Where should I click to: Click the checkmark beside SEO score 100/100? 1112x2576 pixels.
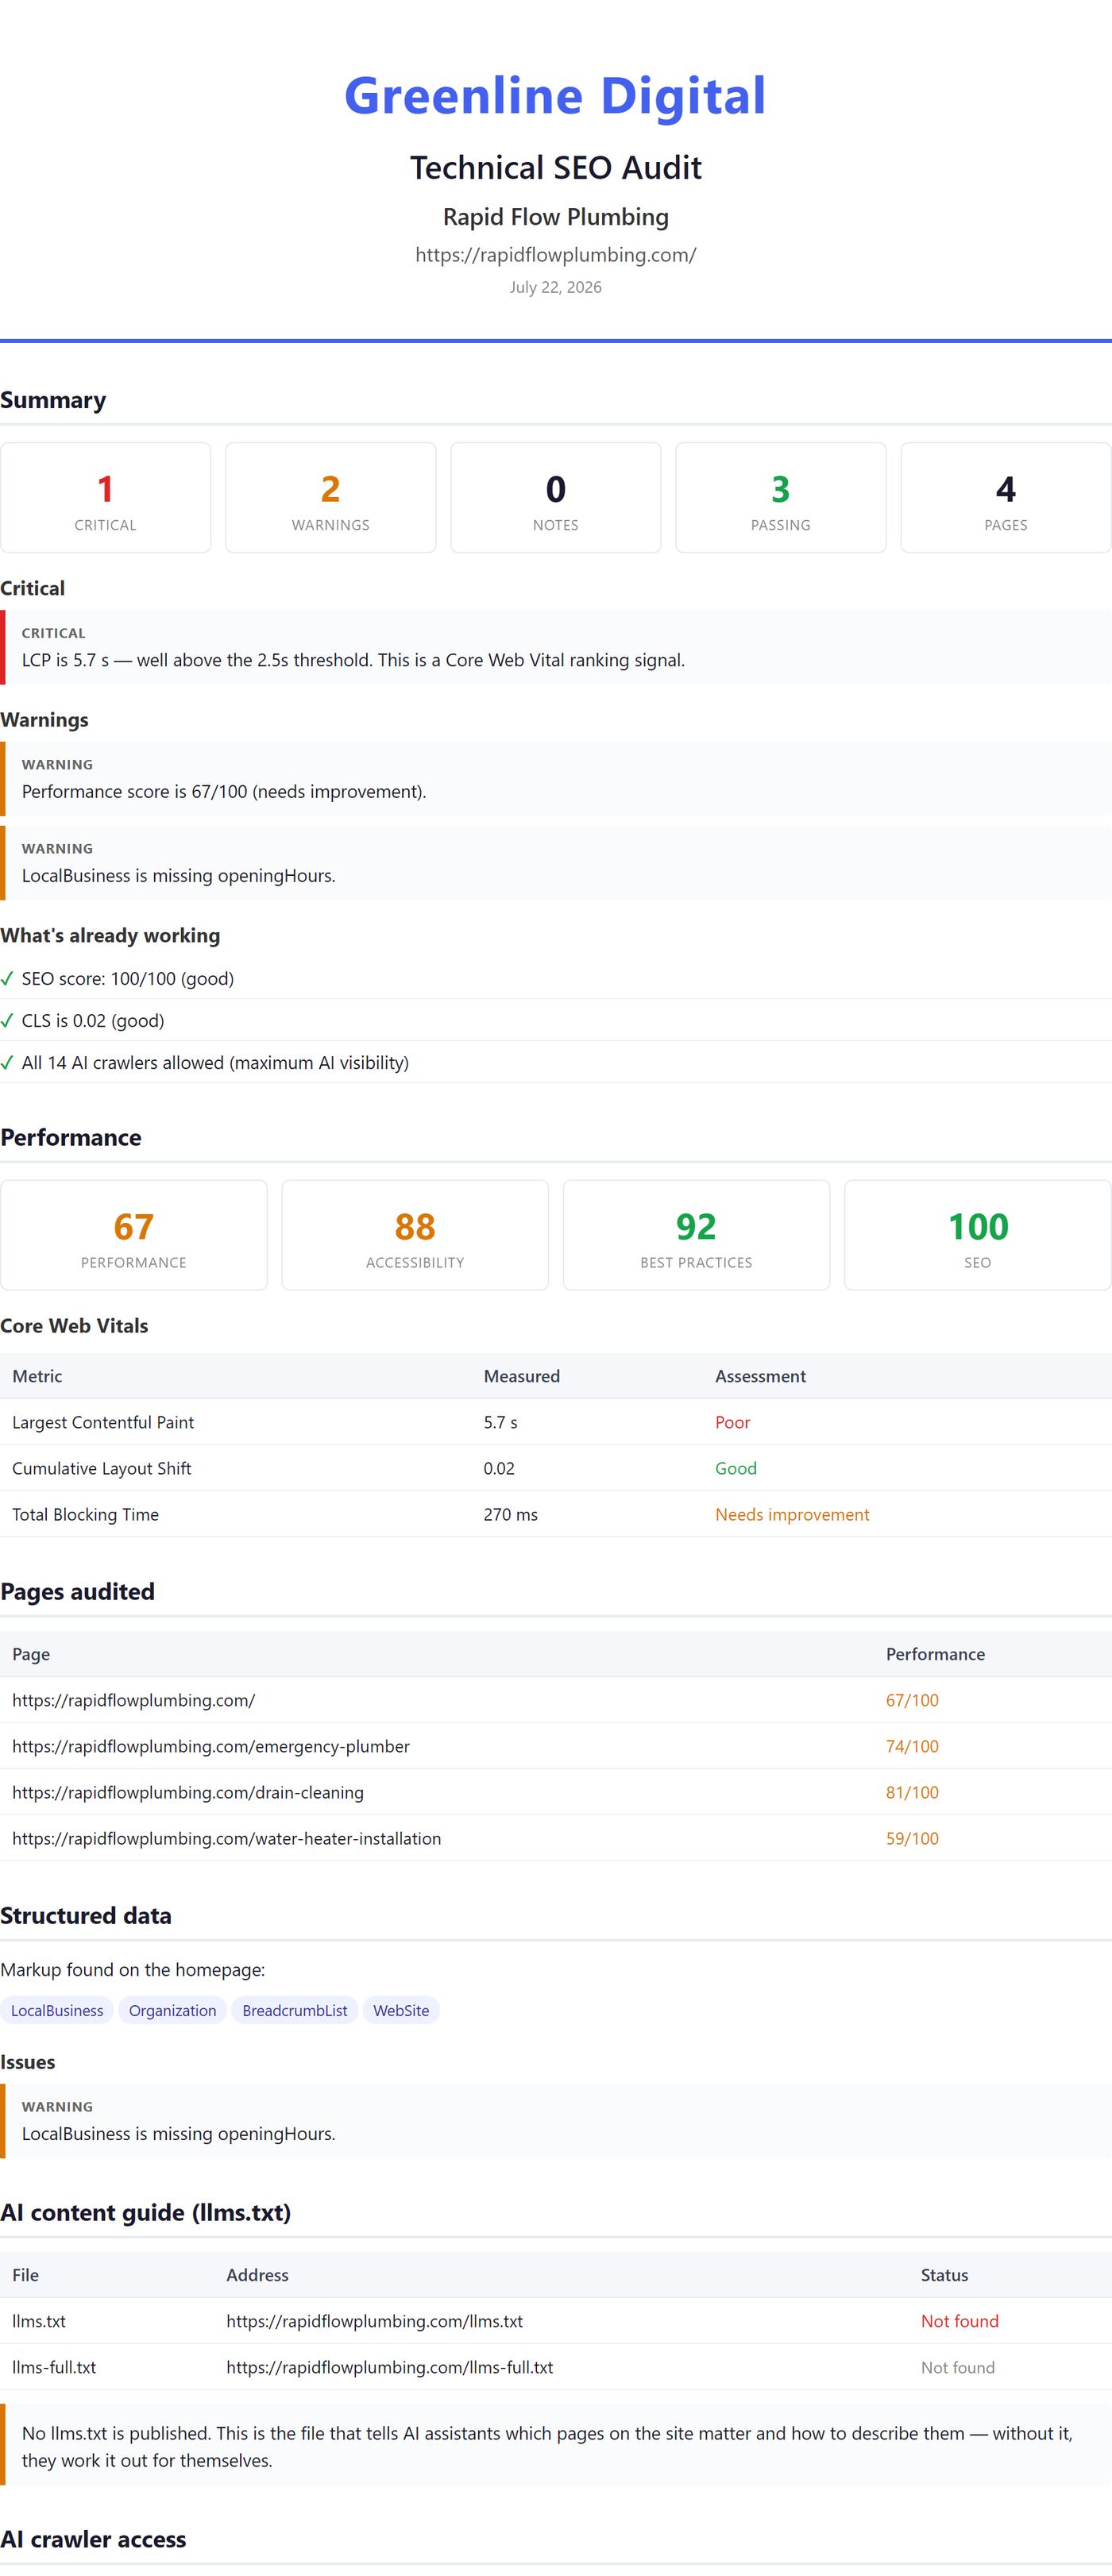[x=7, y=979]
